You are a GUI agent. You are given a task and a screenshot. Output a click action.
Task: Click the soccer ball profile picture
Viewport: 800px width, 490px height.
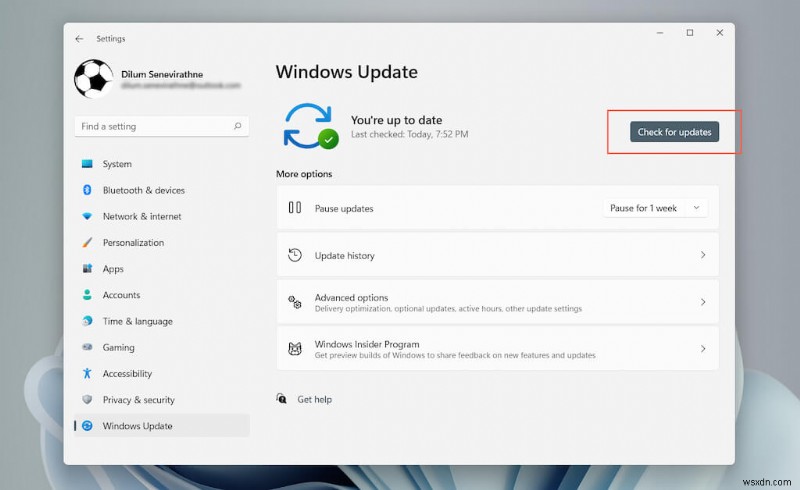(x=93, y=79)
